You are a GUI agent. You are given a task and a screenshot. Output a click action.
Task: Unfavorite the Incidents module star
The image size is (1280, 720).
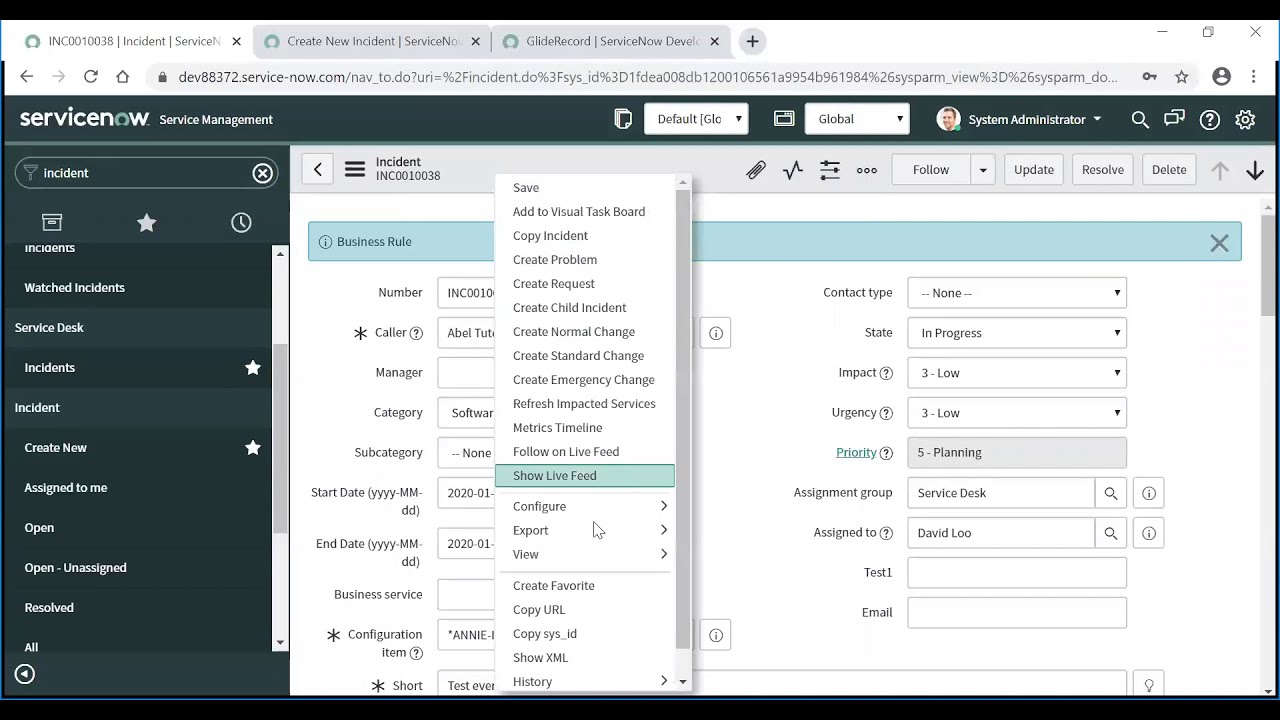(x=253, y=367)
